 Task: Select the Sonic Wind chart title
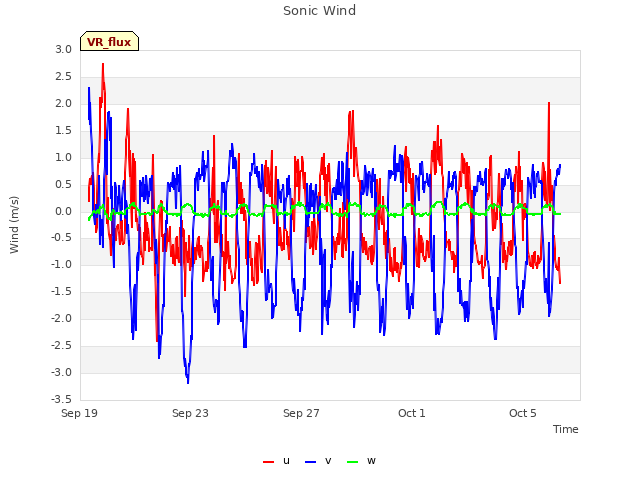pyautogui.click(x=320, y=11)
